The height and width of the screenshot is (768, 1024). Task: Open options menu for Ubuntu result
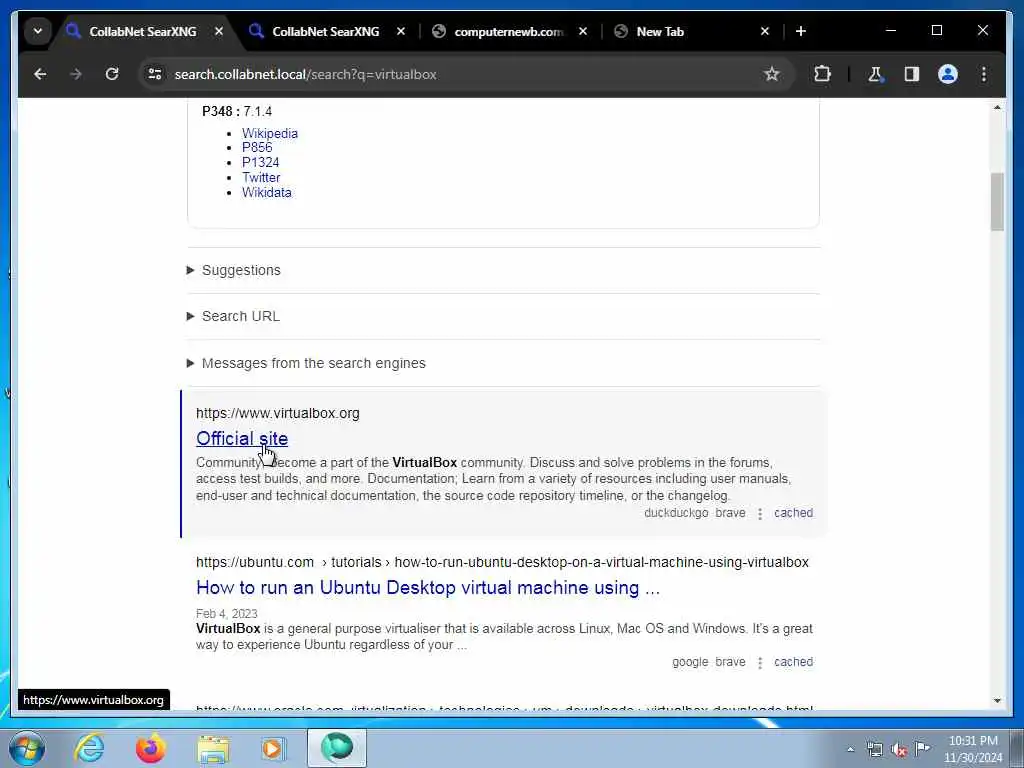click(760, 663)
